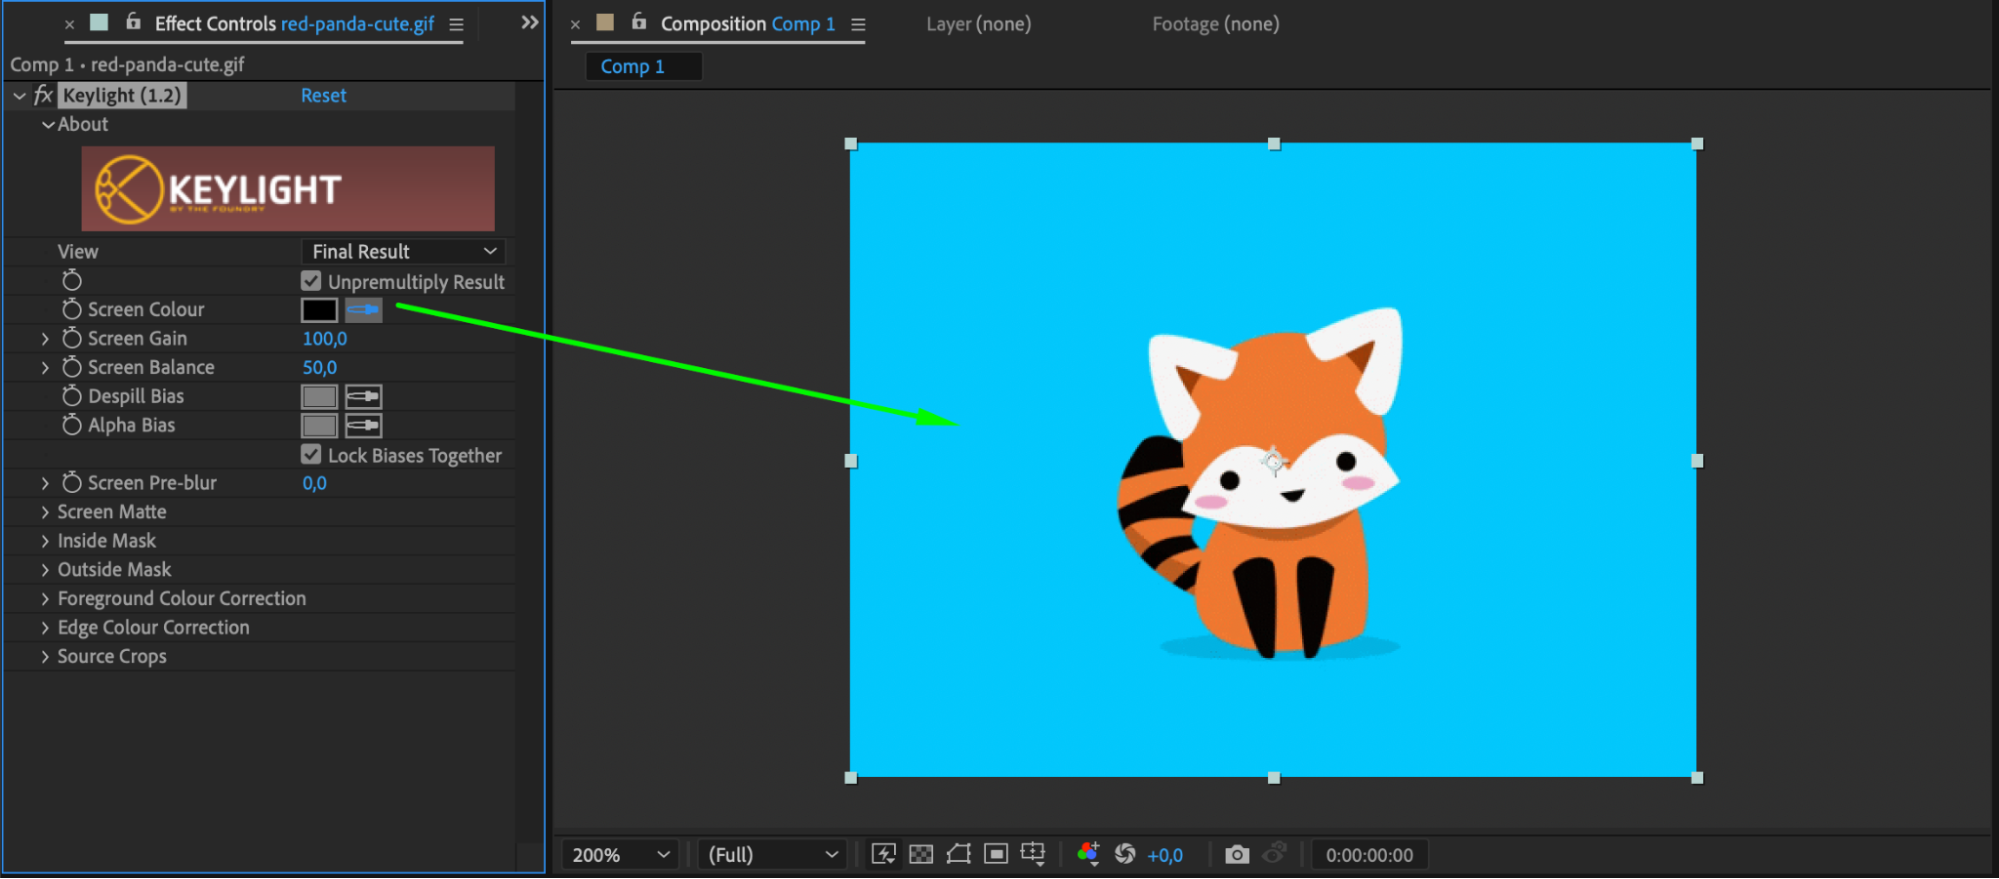Reset the Keylight effect

pos(323,96)
